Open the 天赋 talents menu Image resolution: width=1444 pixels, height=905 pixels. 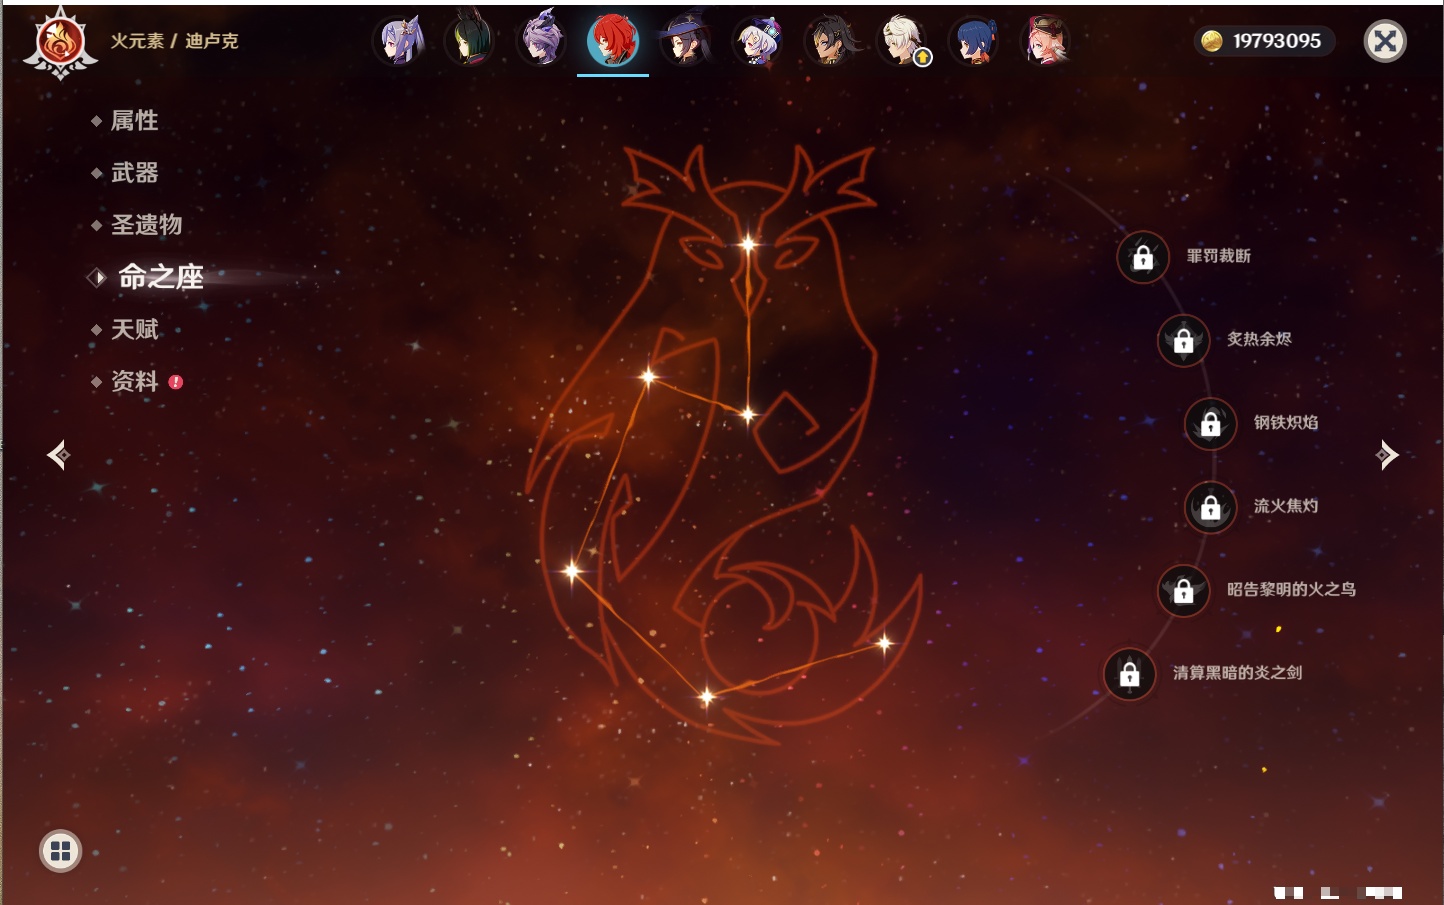click(x=134, y=329)
